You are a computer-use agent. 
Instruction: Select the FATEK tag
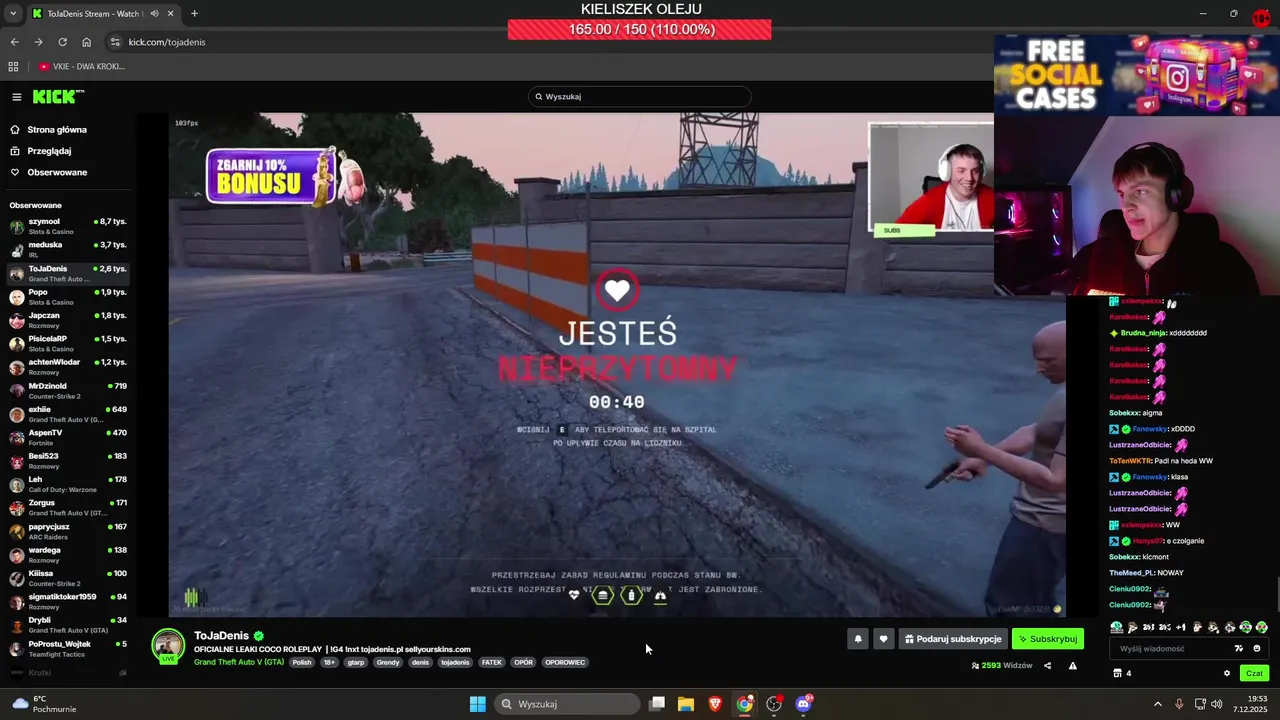[x=492, y=662]
